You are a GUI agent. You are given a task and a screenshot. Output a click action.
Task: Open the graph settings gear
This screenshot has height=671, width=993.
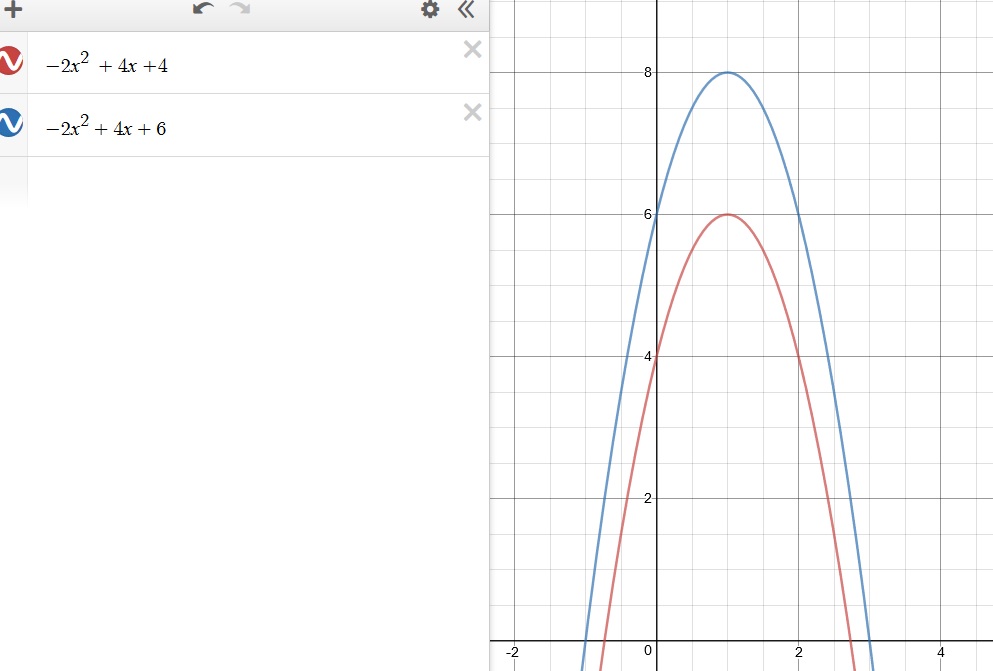click(x=430, y=10)
